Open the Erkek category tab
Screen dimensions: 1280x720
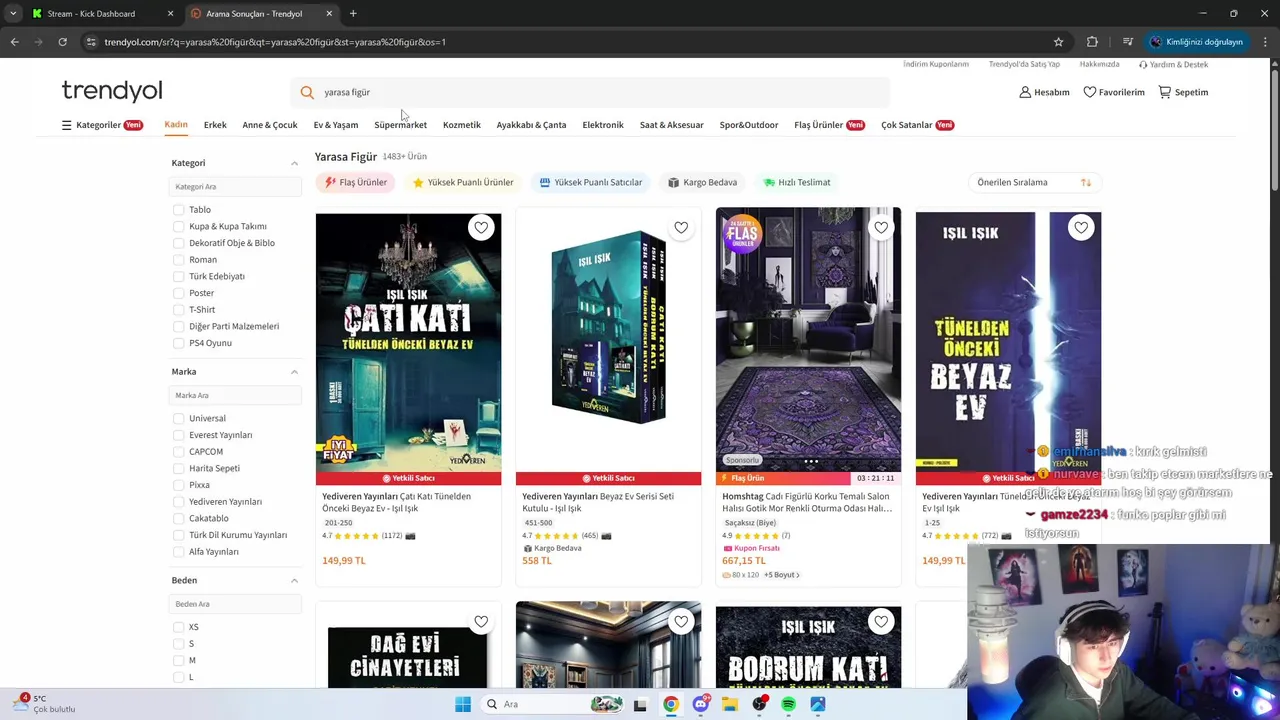(215, 125)
